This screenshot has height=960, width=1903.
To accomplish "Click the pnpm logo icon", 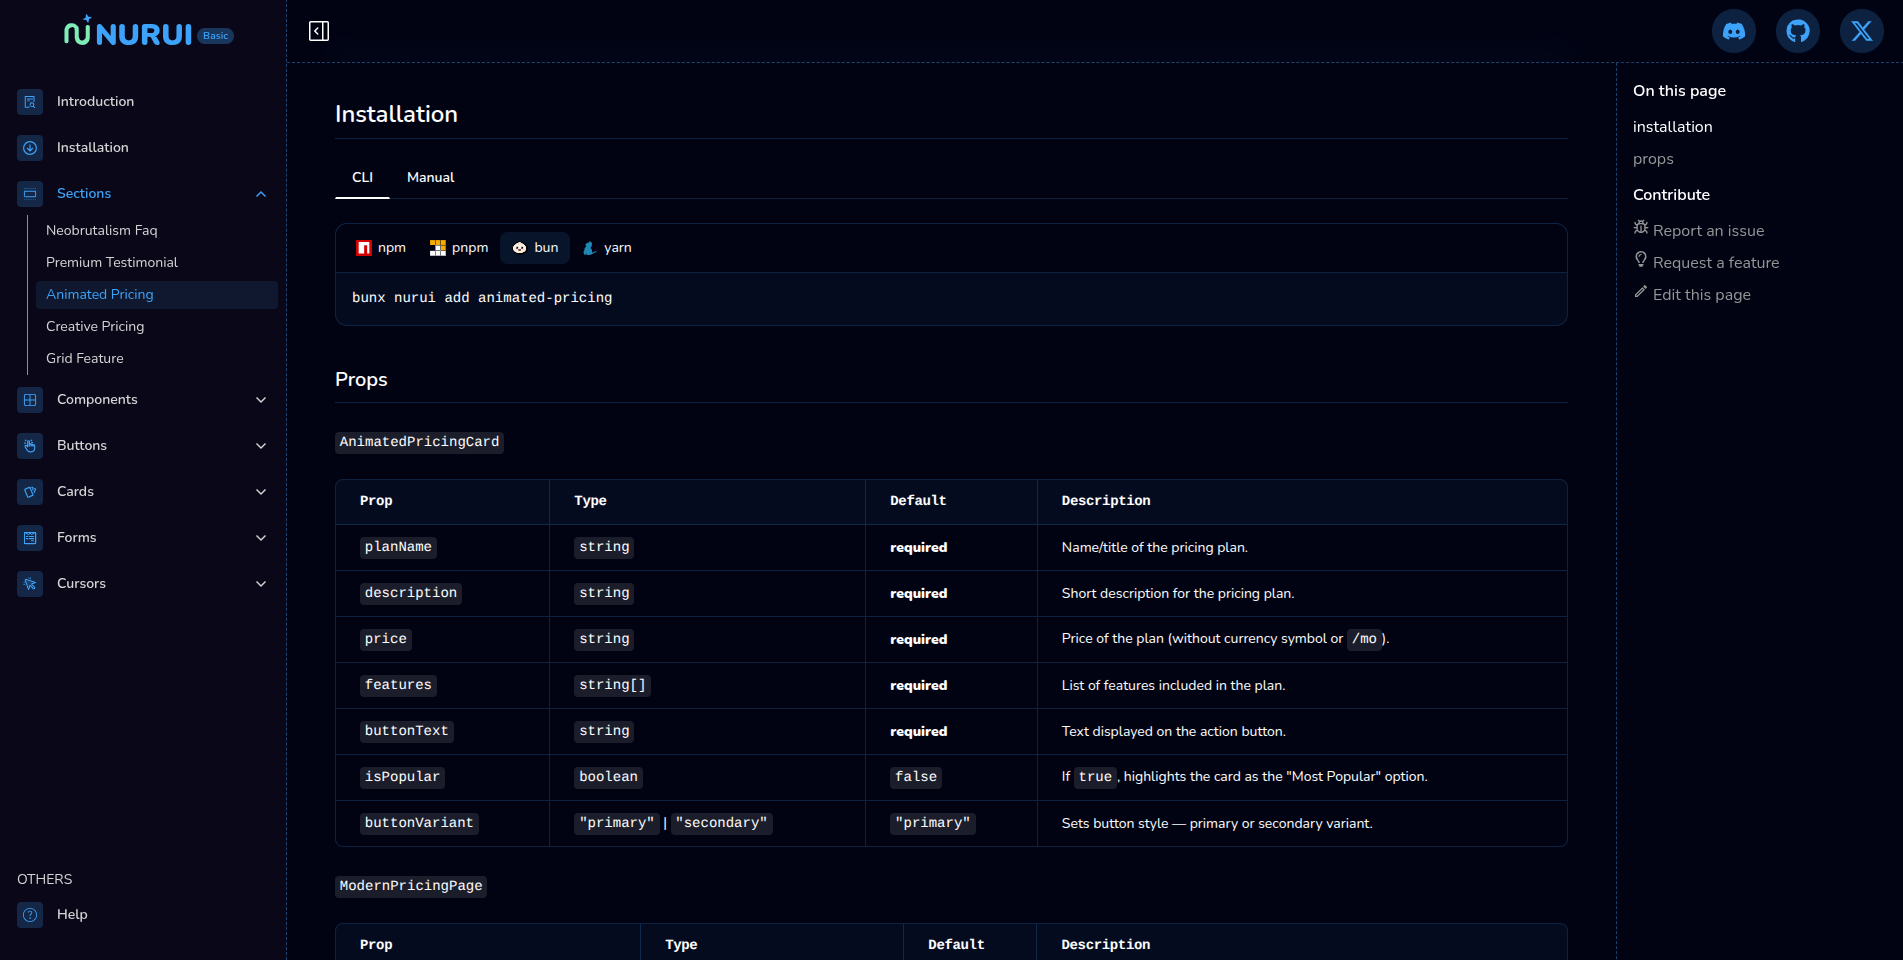I will [x=438, y=248].
